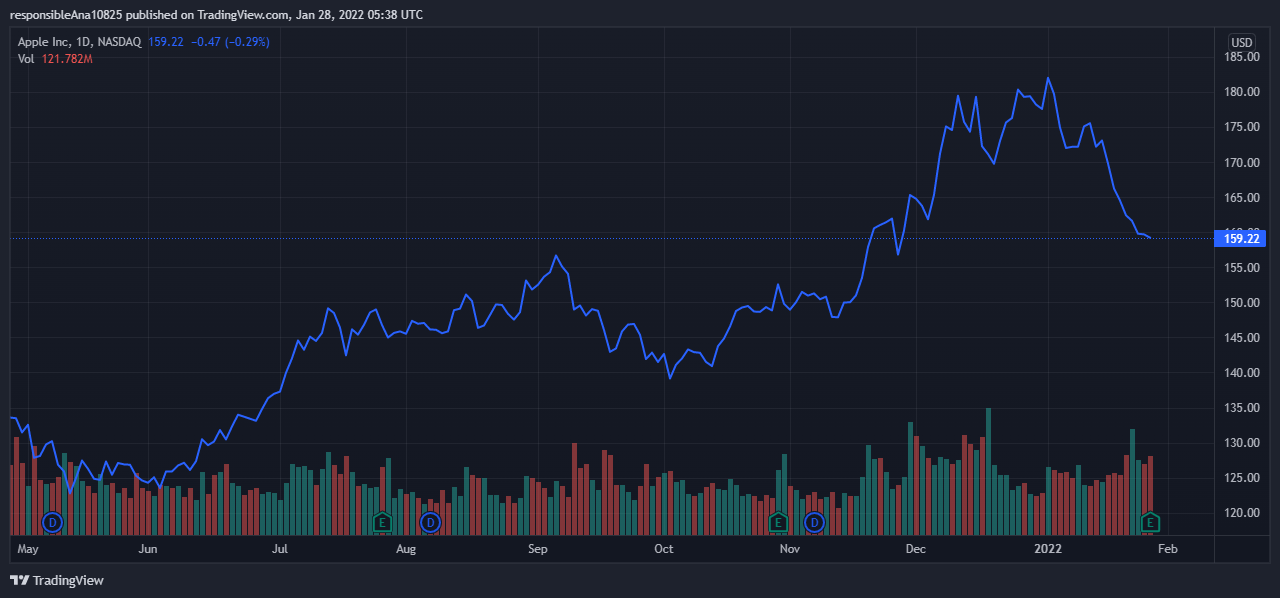1280x598 pixels.
Task: Click the blue 159.22 current price tag
Action: 1240,238
